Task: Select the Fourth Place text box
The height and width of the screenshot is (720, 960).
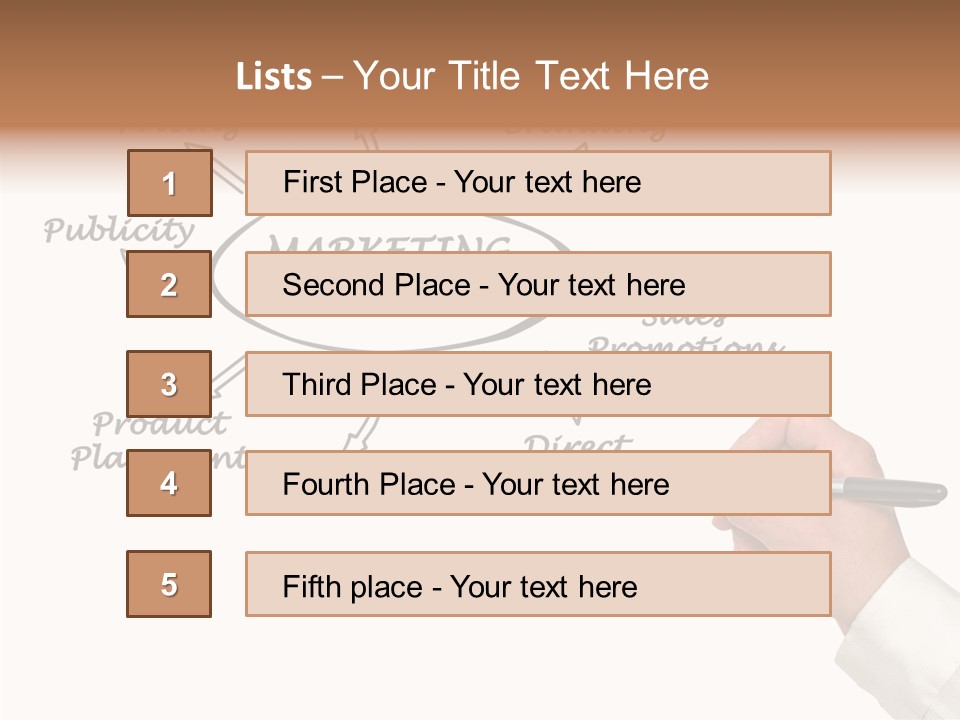Action: (538, 484)
